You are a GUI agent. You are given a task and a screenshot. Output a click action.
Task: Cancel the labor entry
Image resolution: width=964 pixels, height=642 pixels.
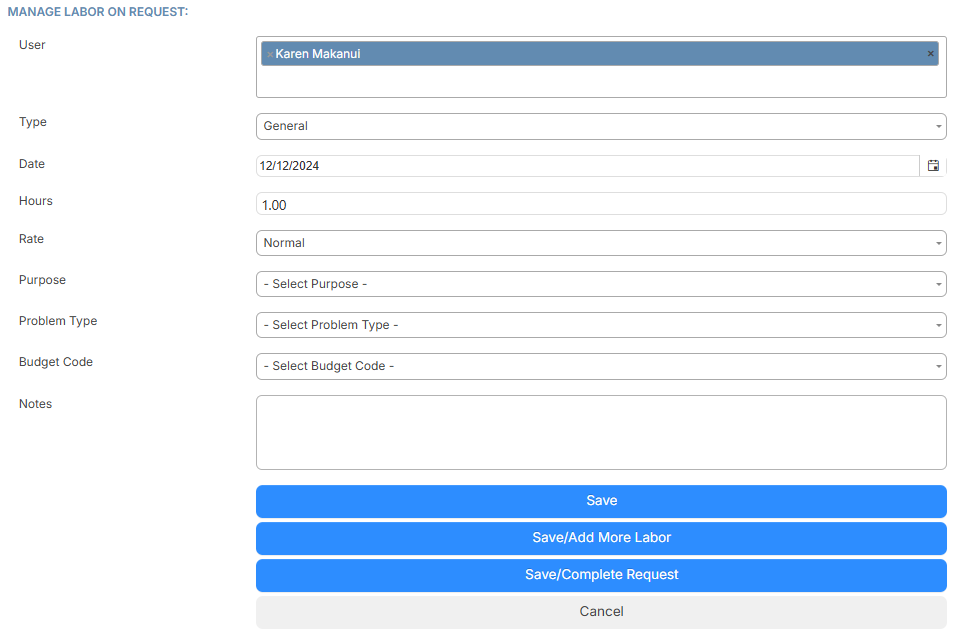(601, 611)
